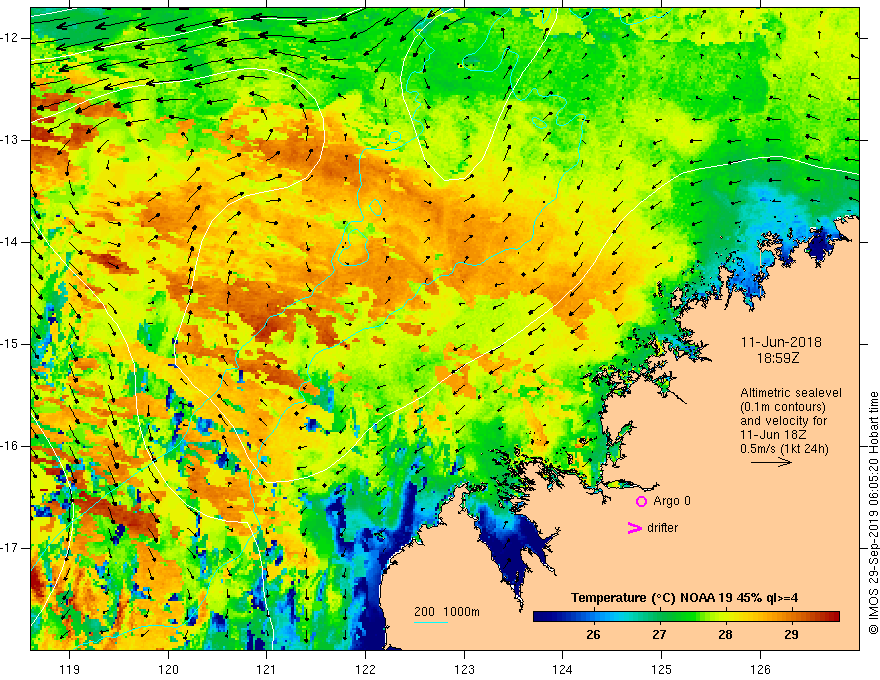This screenshot has width=880, height=680.
Task: Click the 'Argo 0' legend label
Action: pos(672,501)
